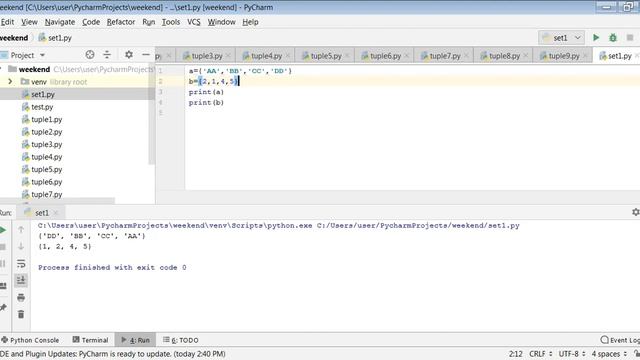Toggle soft-wrap in the run console
The image size is (640, 360).
pos(21,264)
